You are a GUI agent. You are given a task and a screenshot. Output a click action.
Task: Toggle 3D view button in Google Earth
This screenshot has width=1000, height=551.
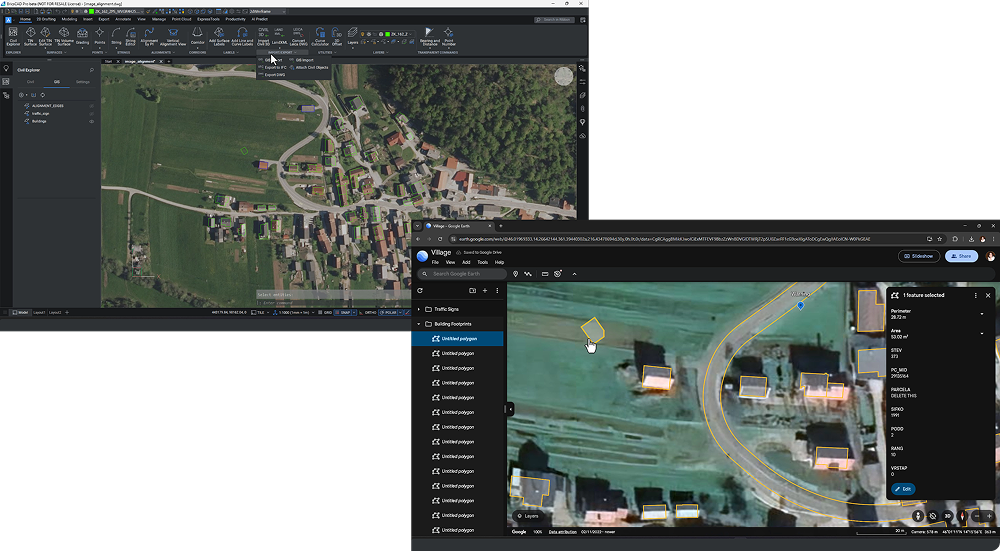[x=948, y=516]
